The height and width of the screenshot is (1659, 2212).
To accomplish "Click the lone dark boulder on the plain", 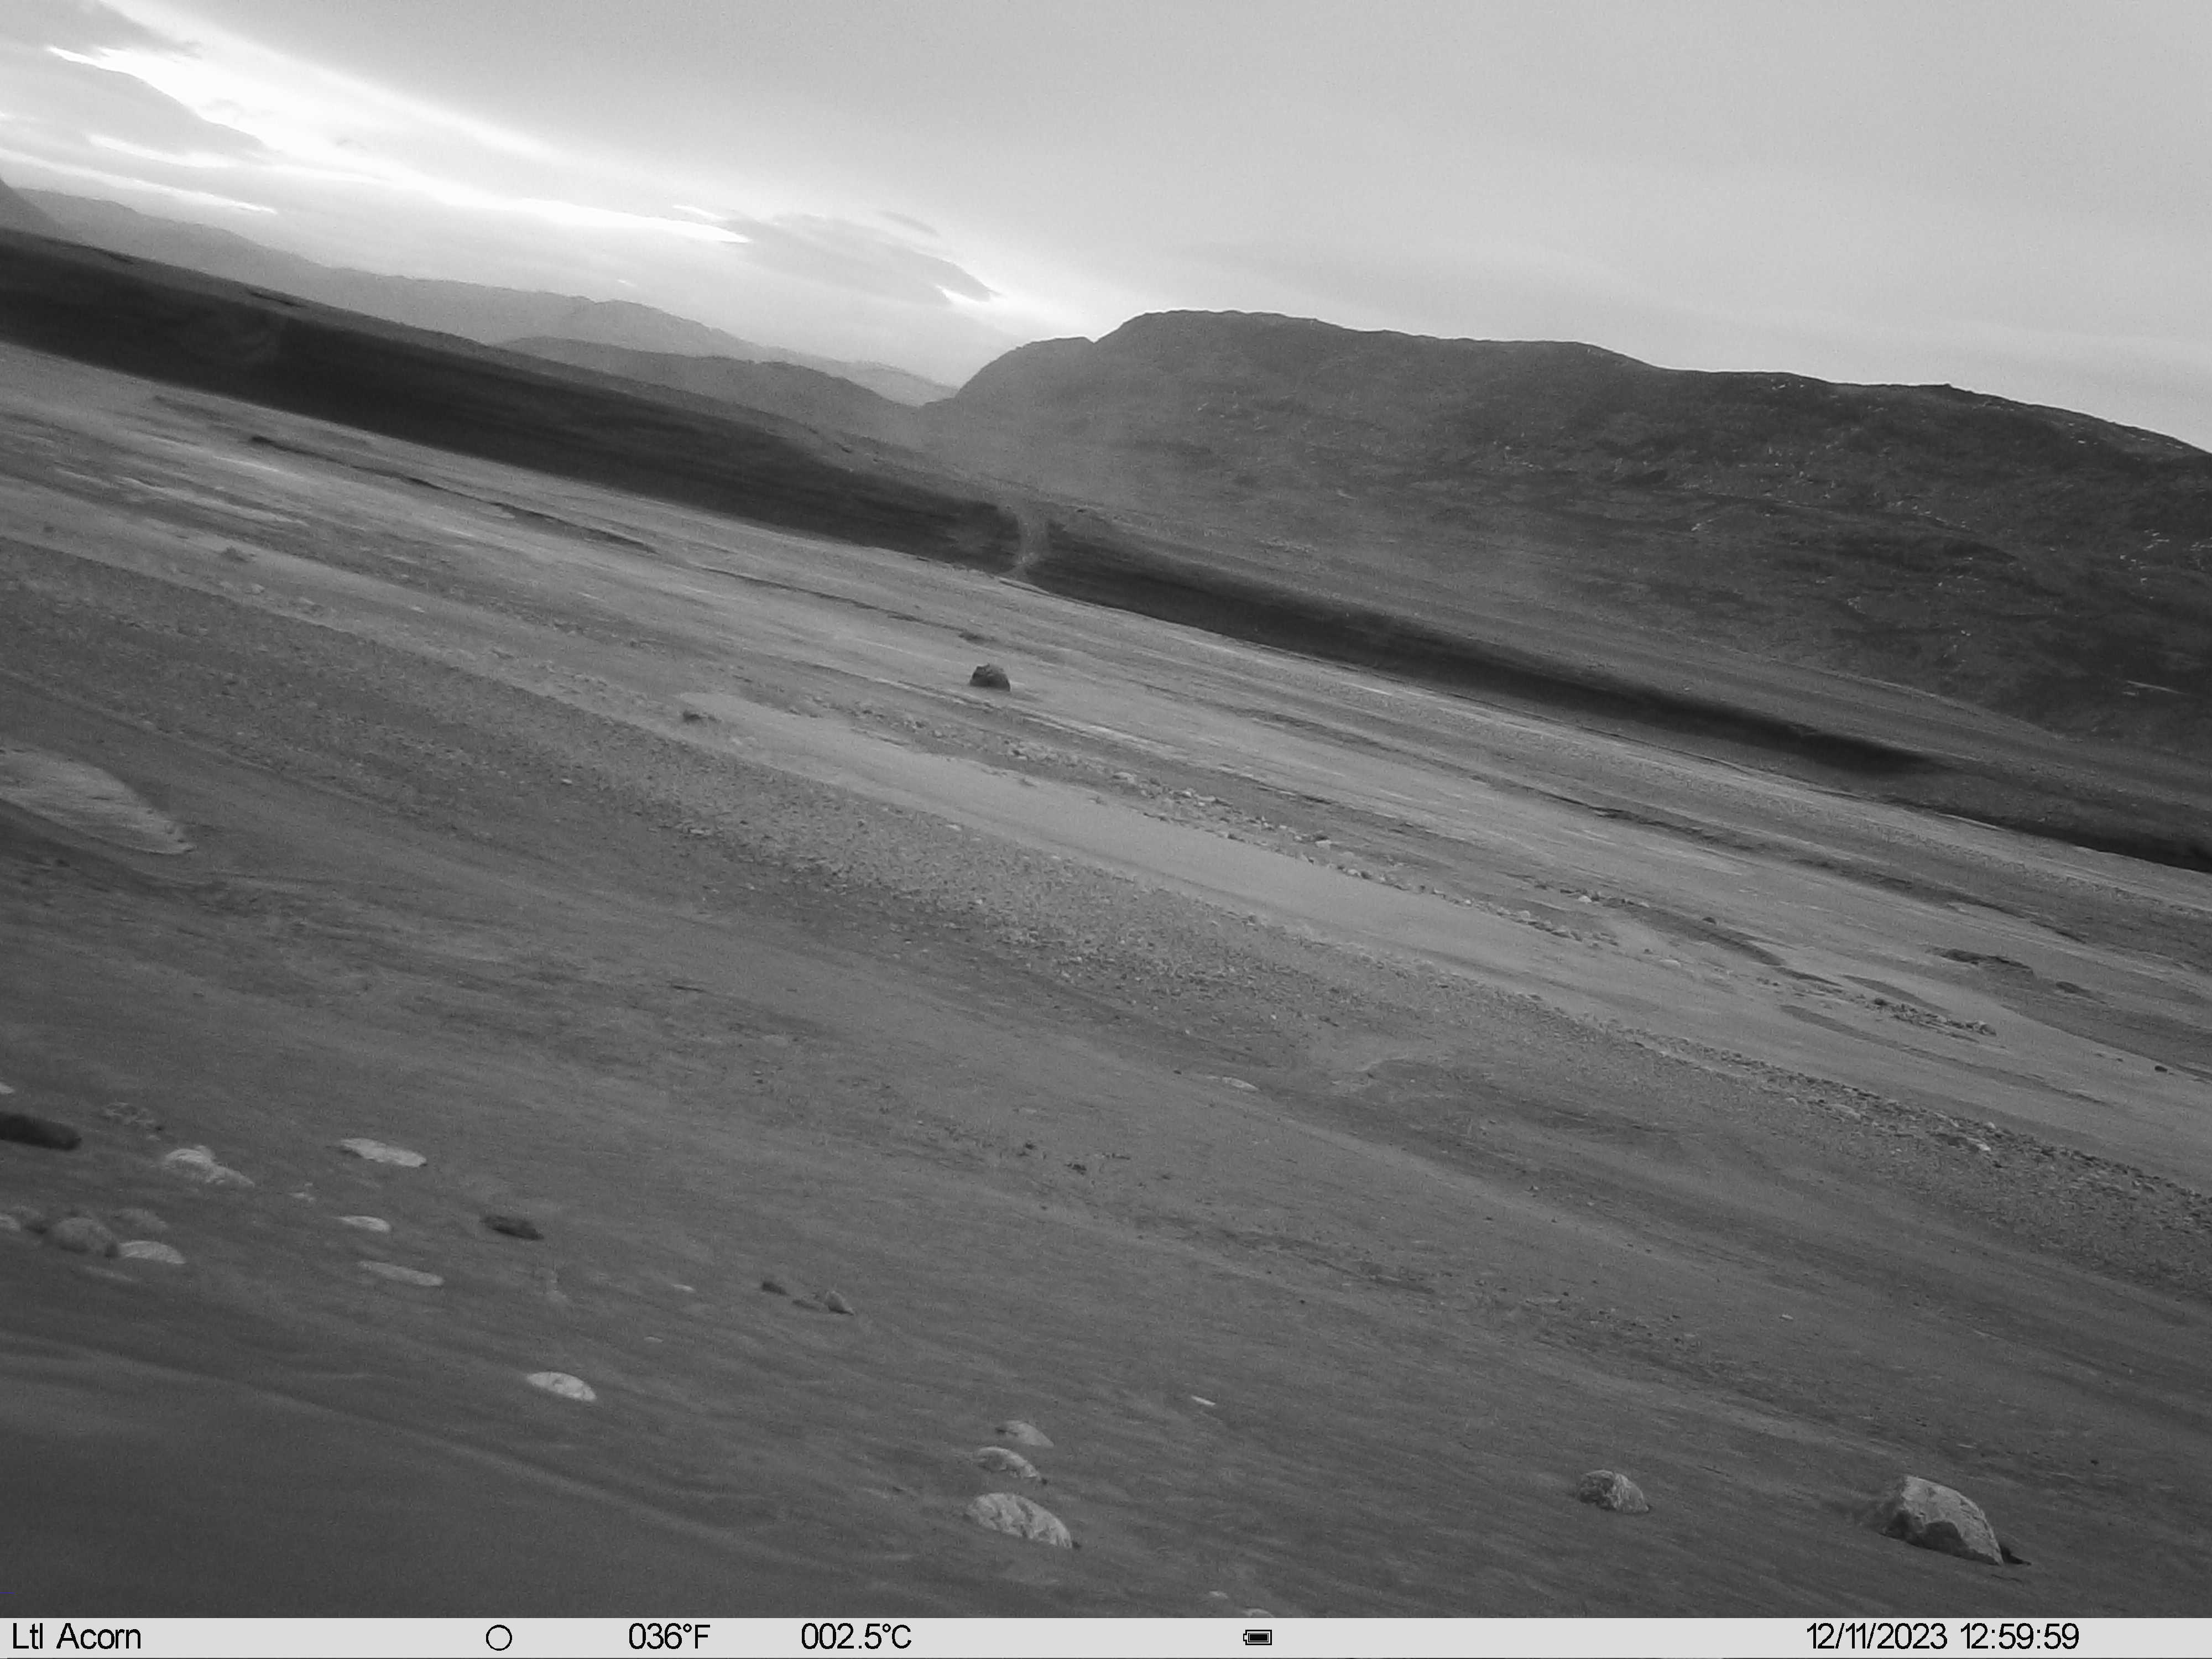I will (990, 677).
